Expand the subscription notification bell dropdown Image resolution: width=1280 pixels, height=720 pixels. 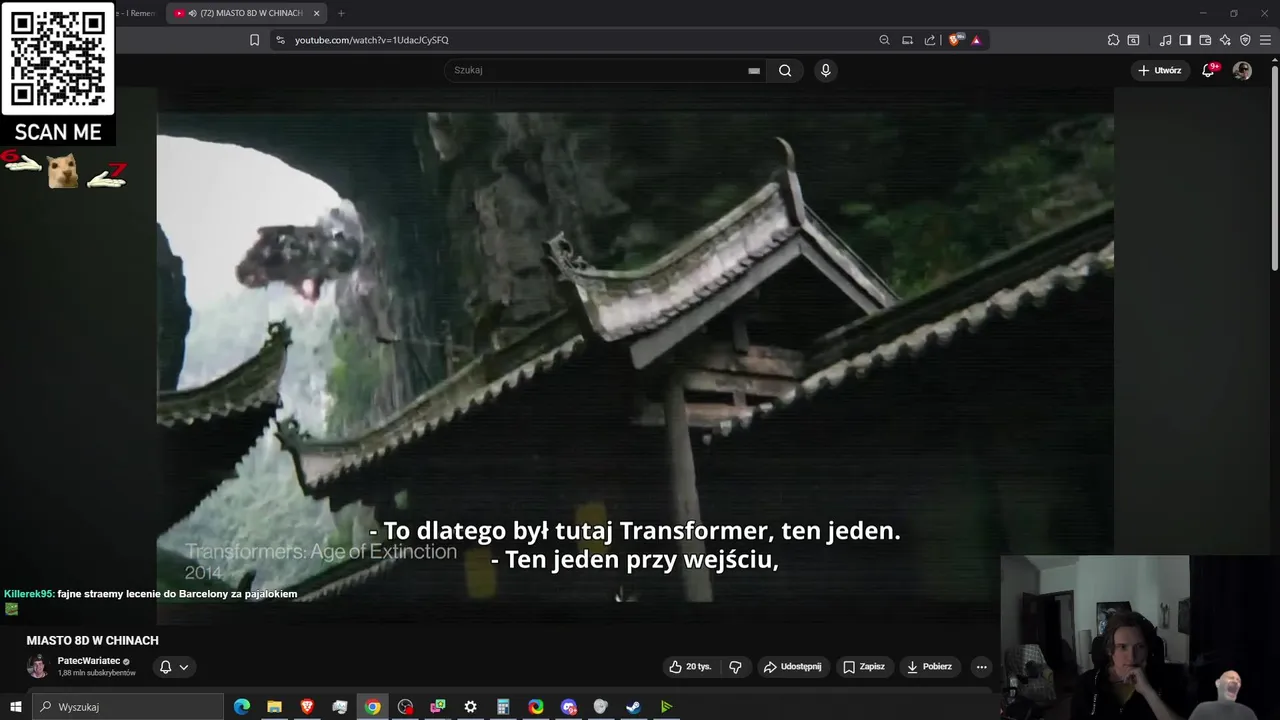pyautogui.click(x=174, y=667)
